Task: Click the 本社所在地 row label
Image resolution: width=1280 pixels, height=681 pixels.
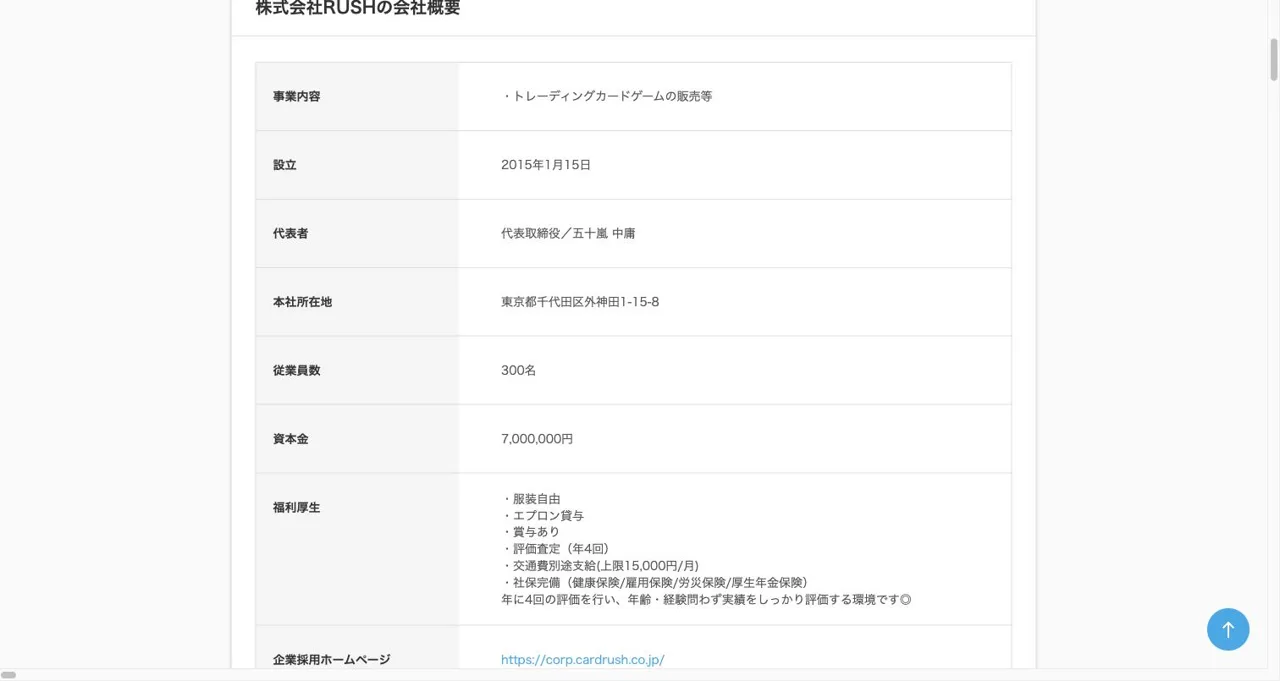Action: (303, 302)
